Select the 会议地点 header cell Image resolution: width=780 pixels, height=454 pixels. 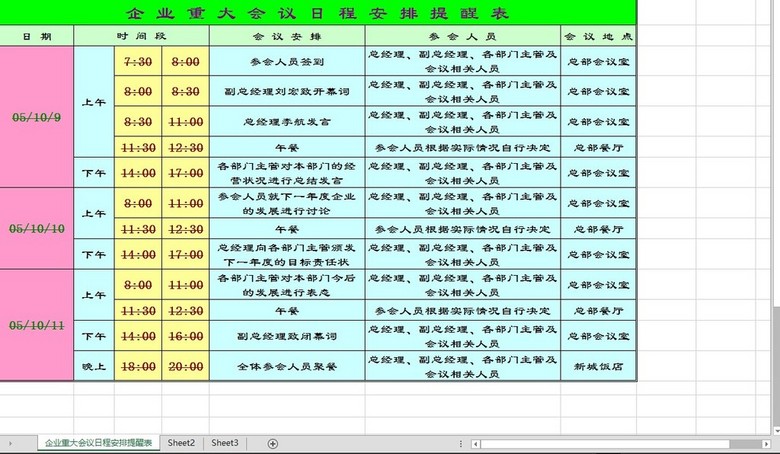point(598,36)
